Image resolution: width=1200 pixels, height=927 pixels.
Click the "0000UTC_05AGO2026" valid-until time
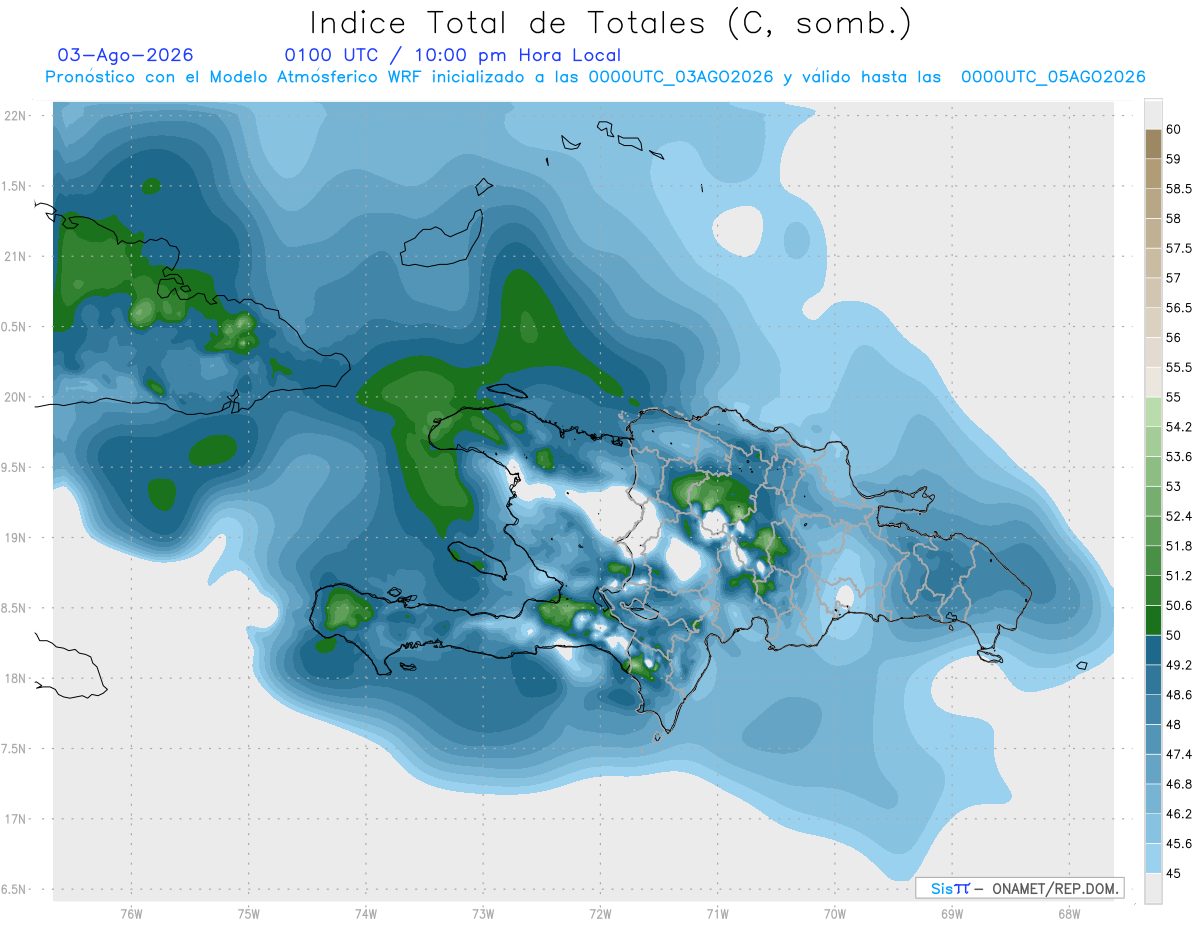click(x=1053, y=77)
